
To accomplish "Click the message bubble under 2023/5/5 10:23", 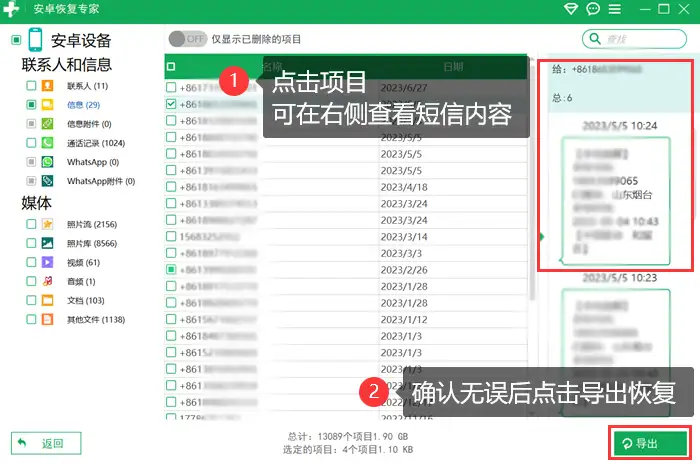I will (x=616, y=351).
